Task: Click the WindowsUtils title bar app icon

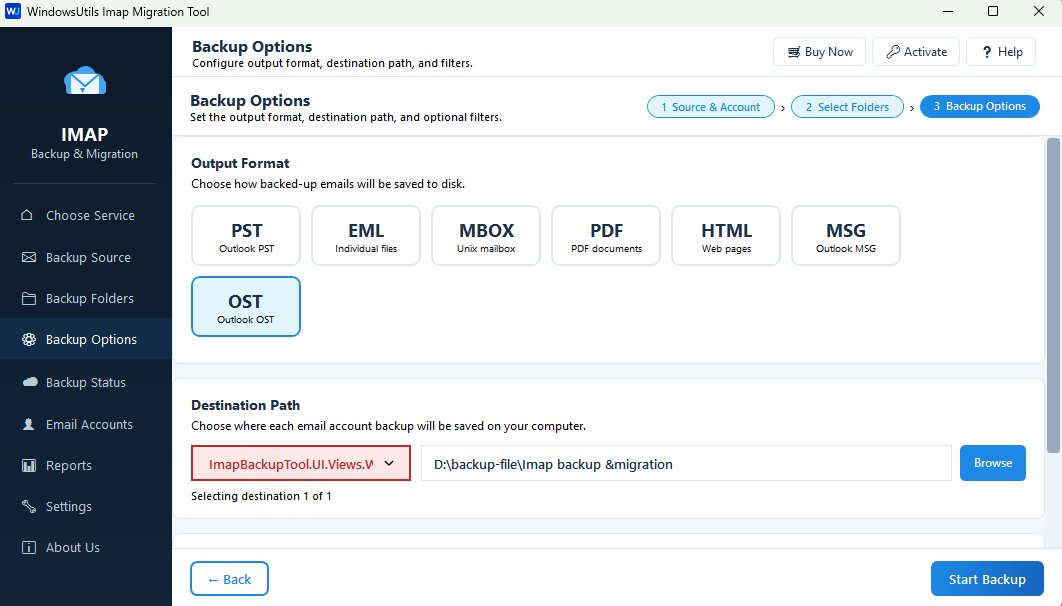Action: [x=12, y=12]
